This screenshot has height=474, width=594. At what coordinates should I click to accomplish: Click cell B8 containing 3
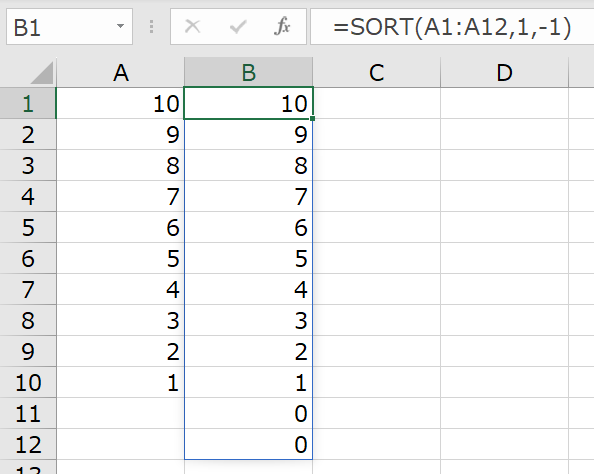(249, 320)
